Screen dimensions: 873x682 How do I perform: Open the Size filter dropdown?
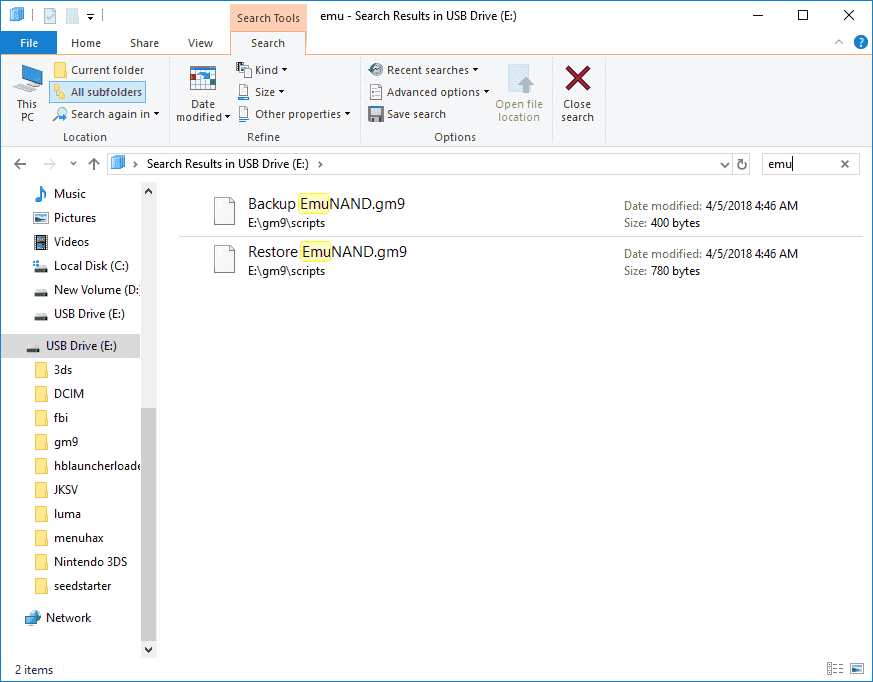[261, 92]
